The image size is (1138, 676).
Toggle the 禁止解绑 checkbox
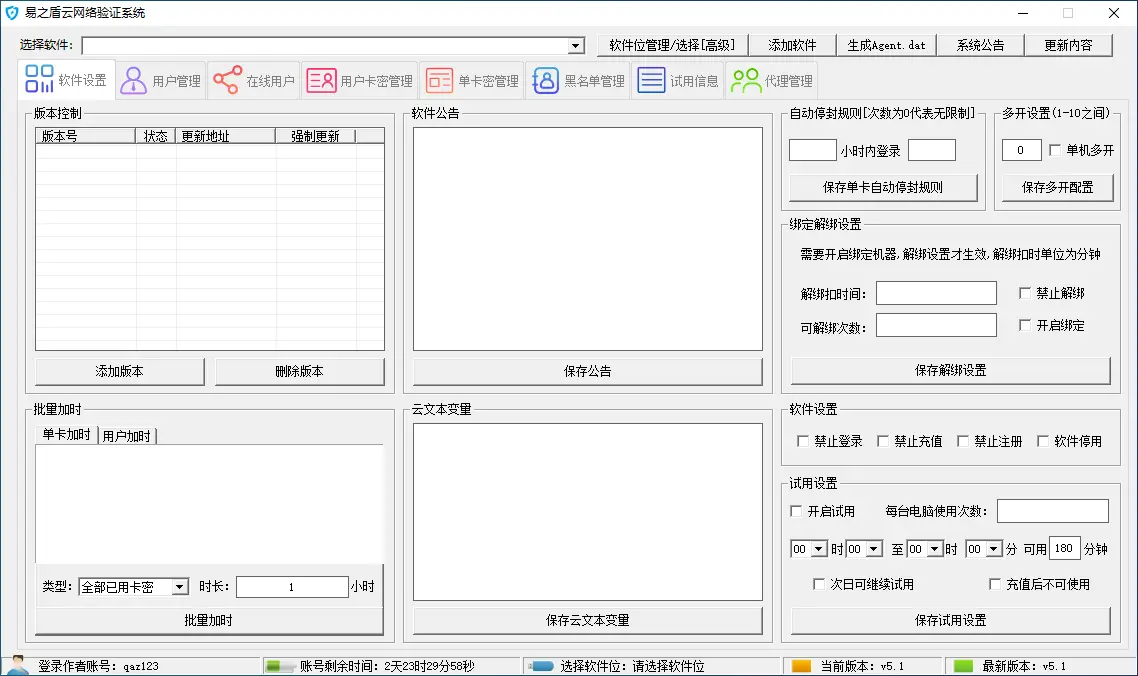[1024, 293]
